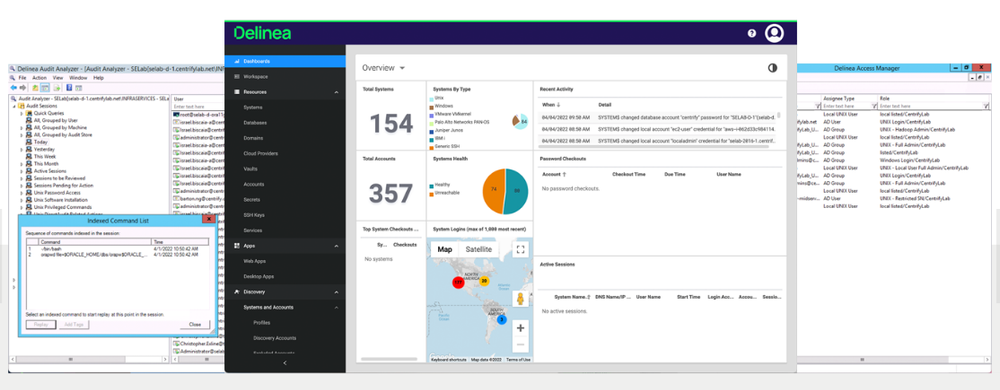This screenshot has width=1000, height=390.
Task: Collapse the Resources section chevron
Action: click(x=337, y=92)
